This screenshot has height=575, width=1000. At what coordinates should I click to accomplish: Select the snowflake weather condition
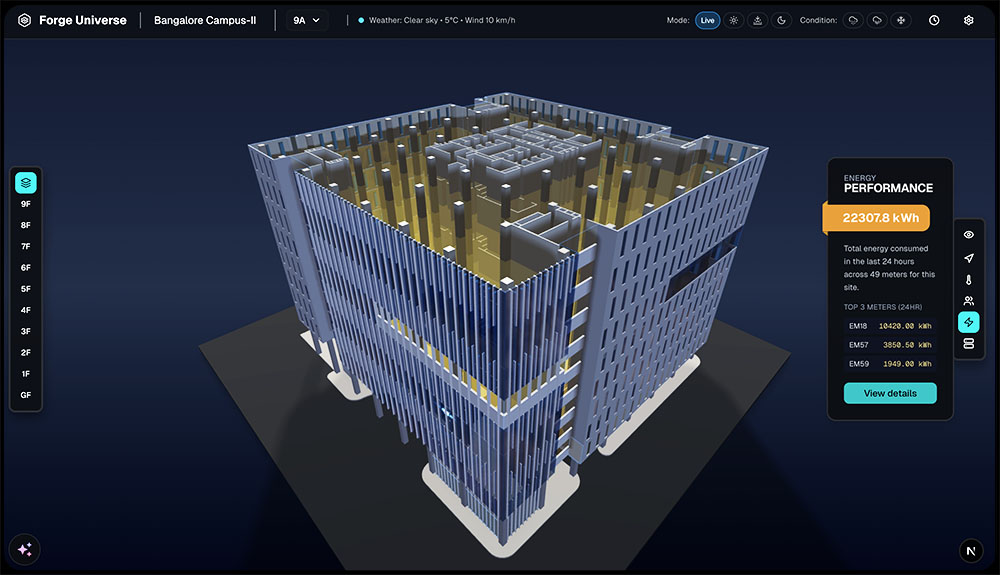click(899, 20)
